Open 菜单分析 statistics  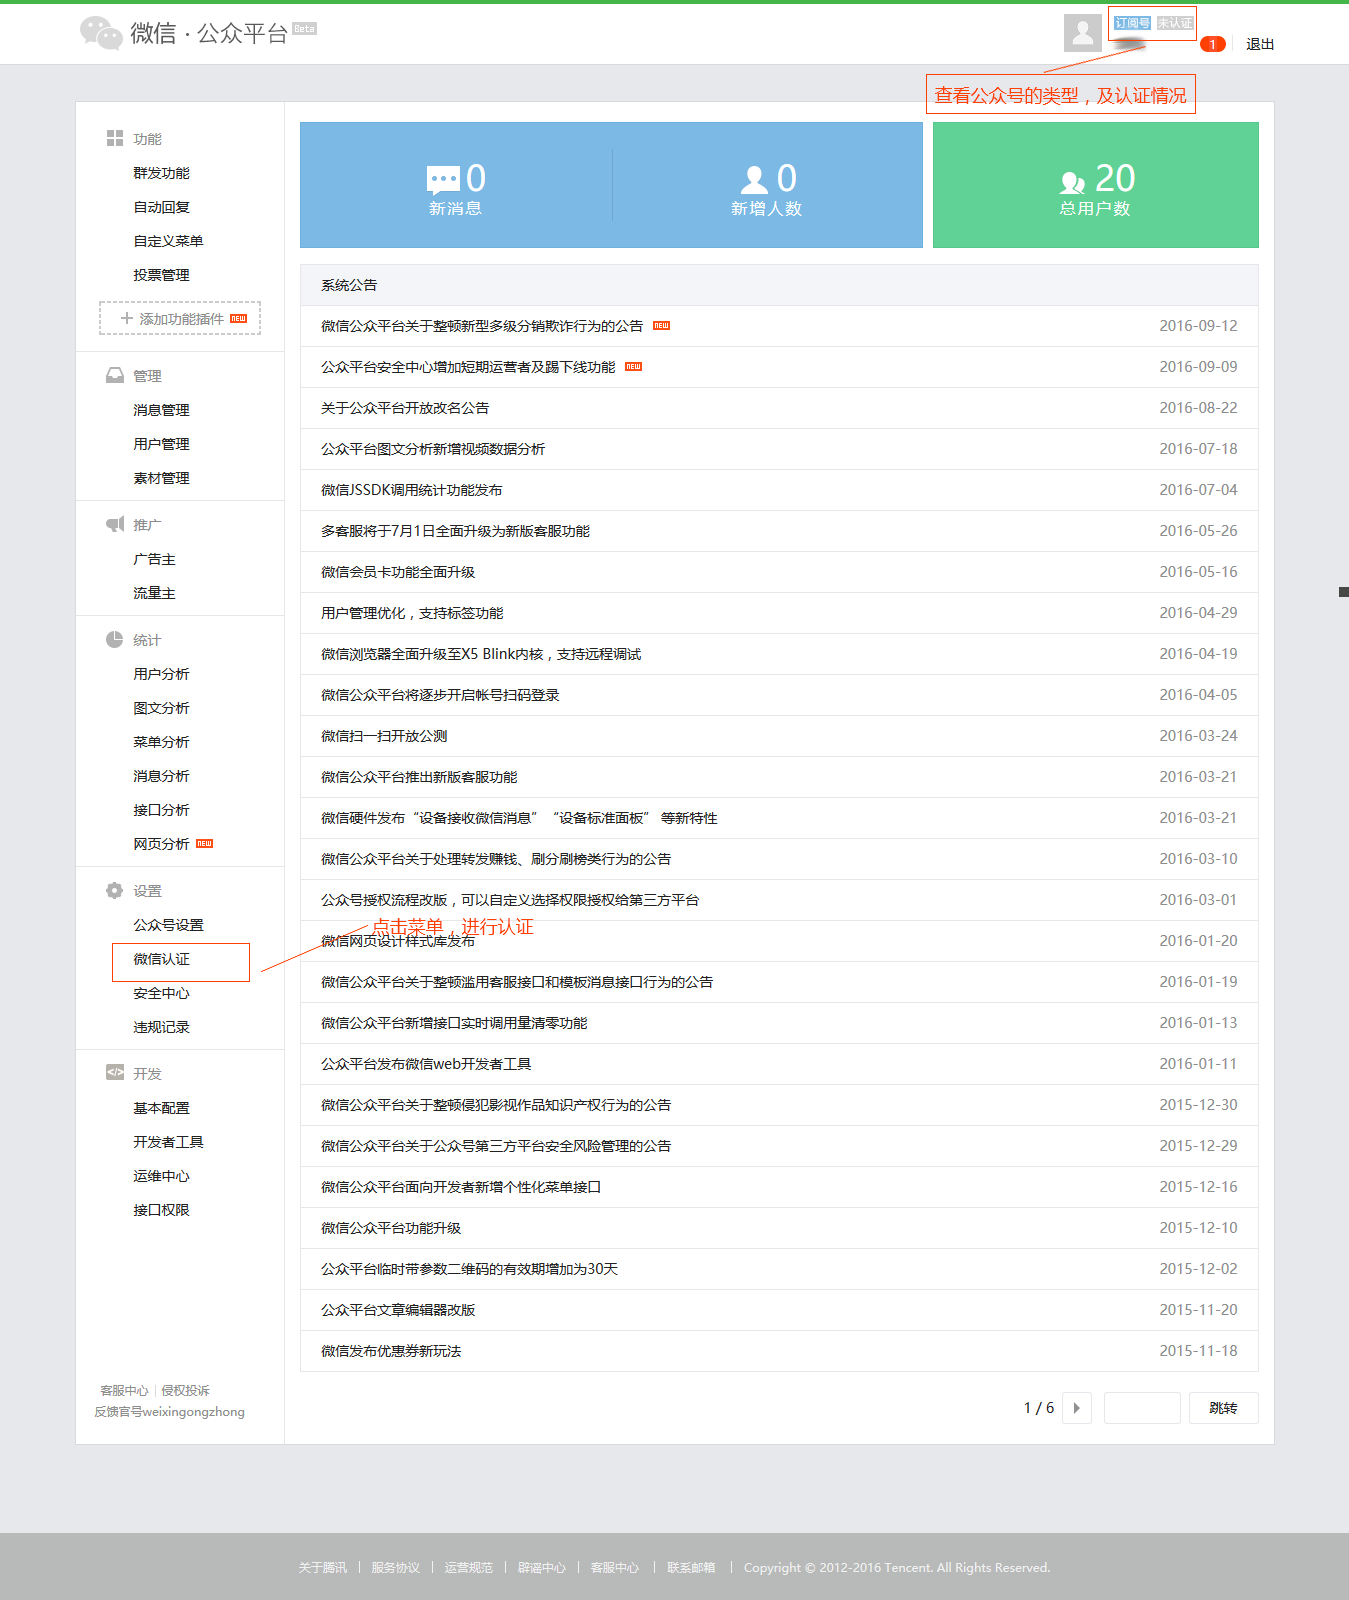[x=161, y=742]
